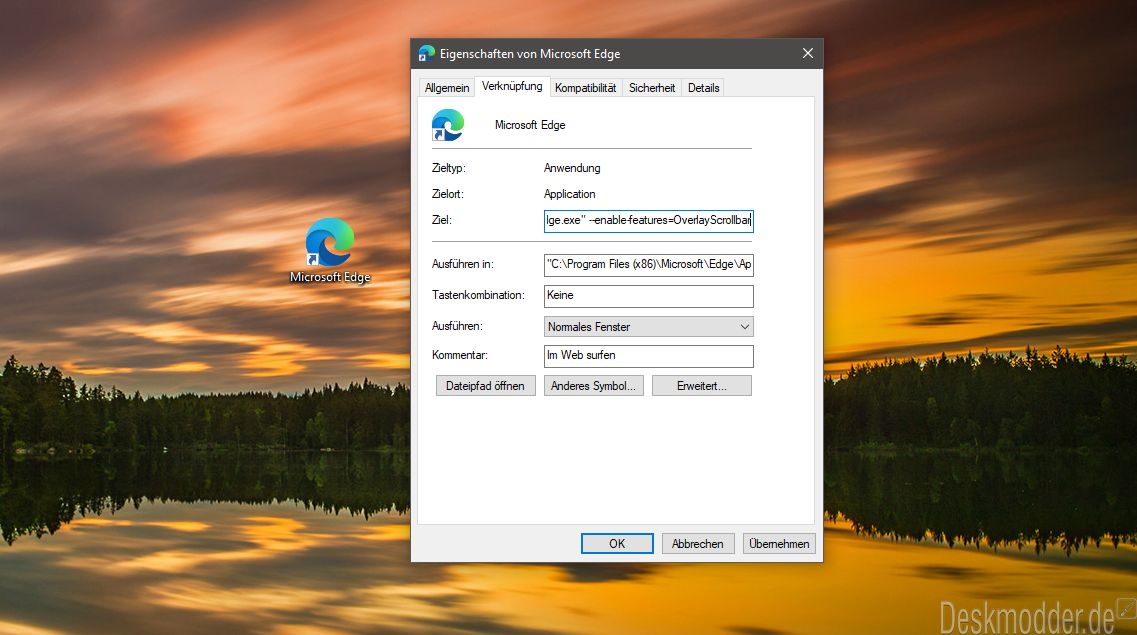Image resolution: width=1137 pixels, height=635 pixels.
Task: Click the Application value next to Zielort
Action: [x=569, y=194]
